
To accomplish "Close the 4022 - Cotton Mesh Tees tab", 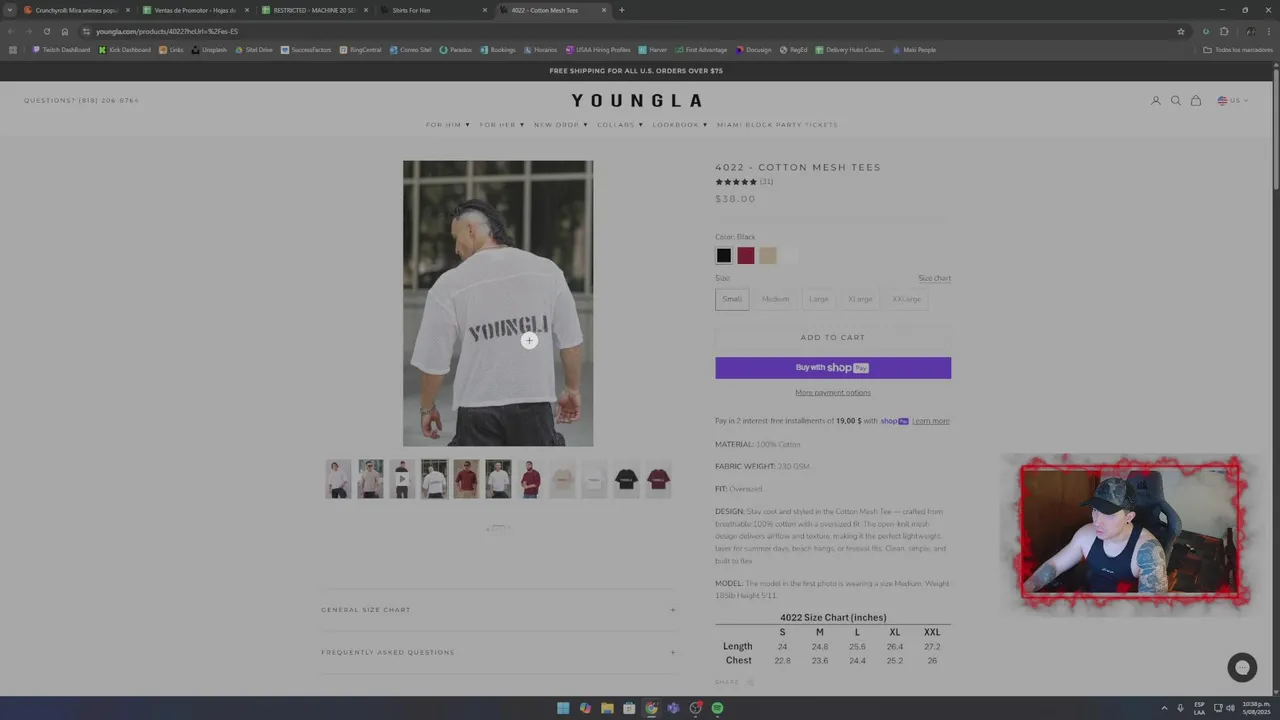I will point(604,10).
